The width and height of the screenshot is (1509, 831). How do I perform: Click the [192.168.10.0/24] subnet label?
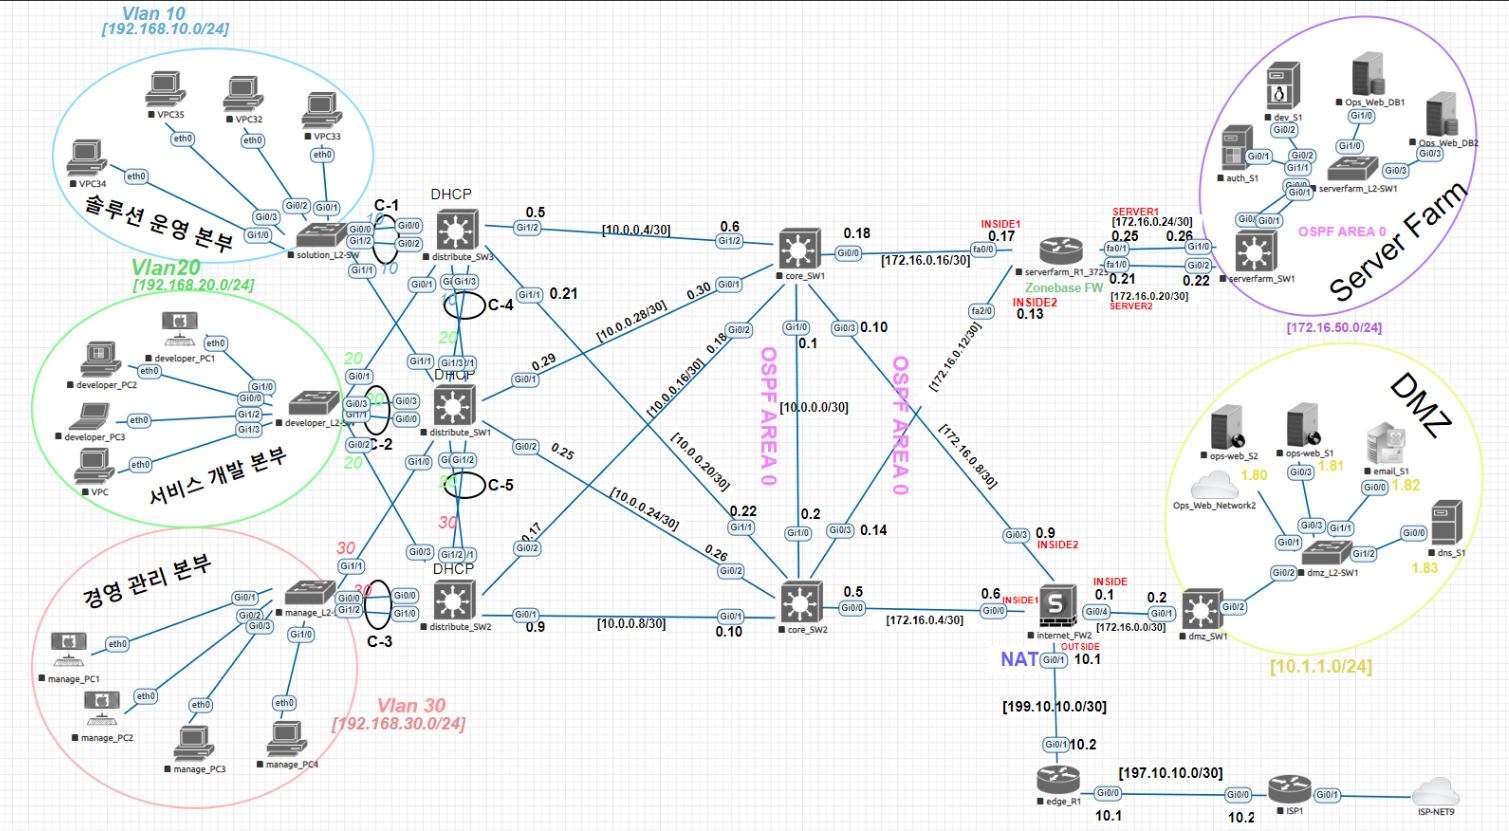click(x=166, y=30)
